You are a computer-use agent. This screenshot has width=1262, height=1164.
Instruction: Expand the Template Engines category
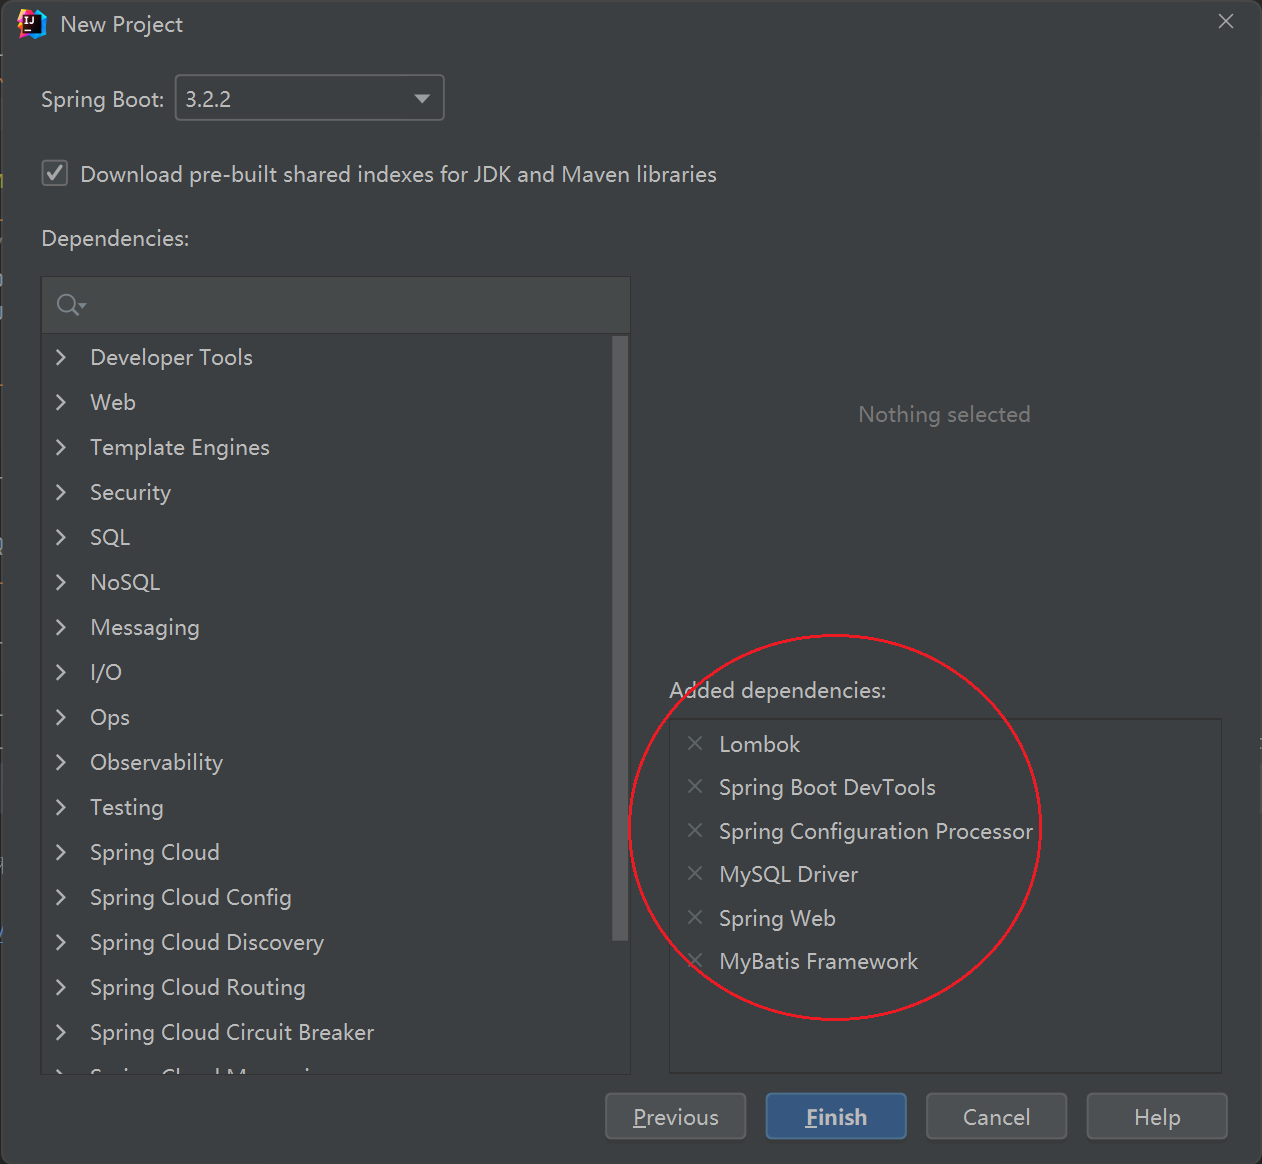[61, 447]
